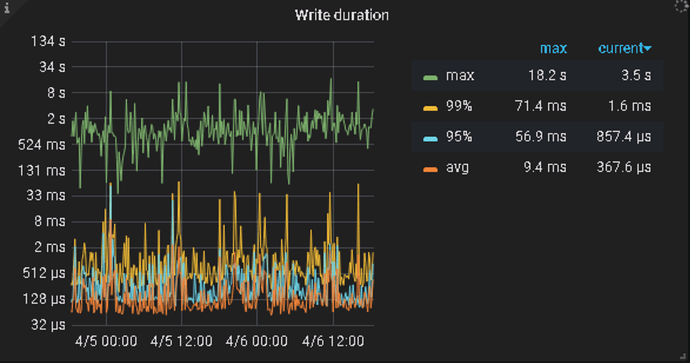Click the 4/5 00:00 time axis label
This screenshot has width=690, height=363.
pos(106,341)
